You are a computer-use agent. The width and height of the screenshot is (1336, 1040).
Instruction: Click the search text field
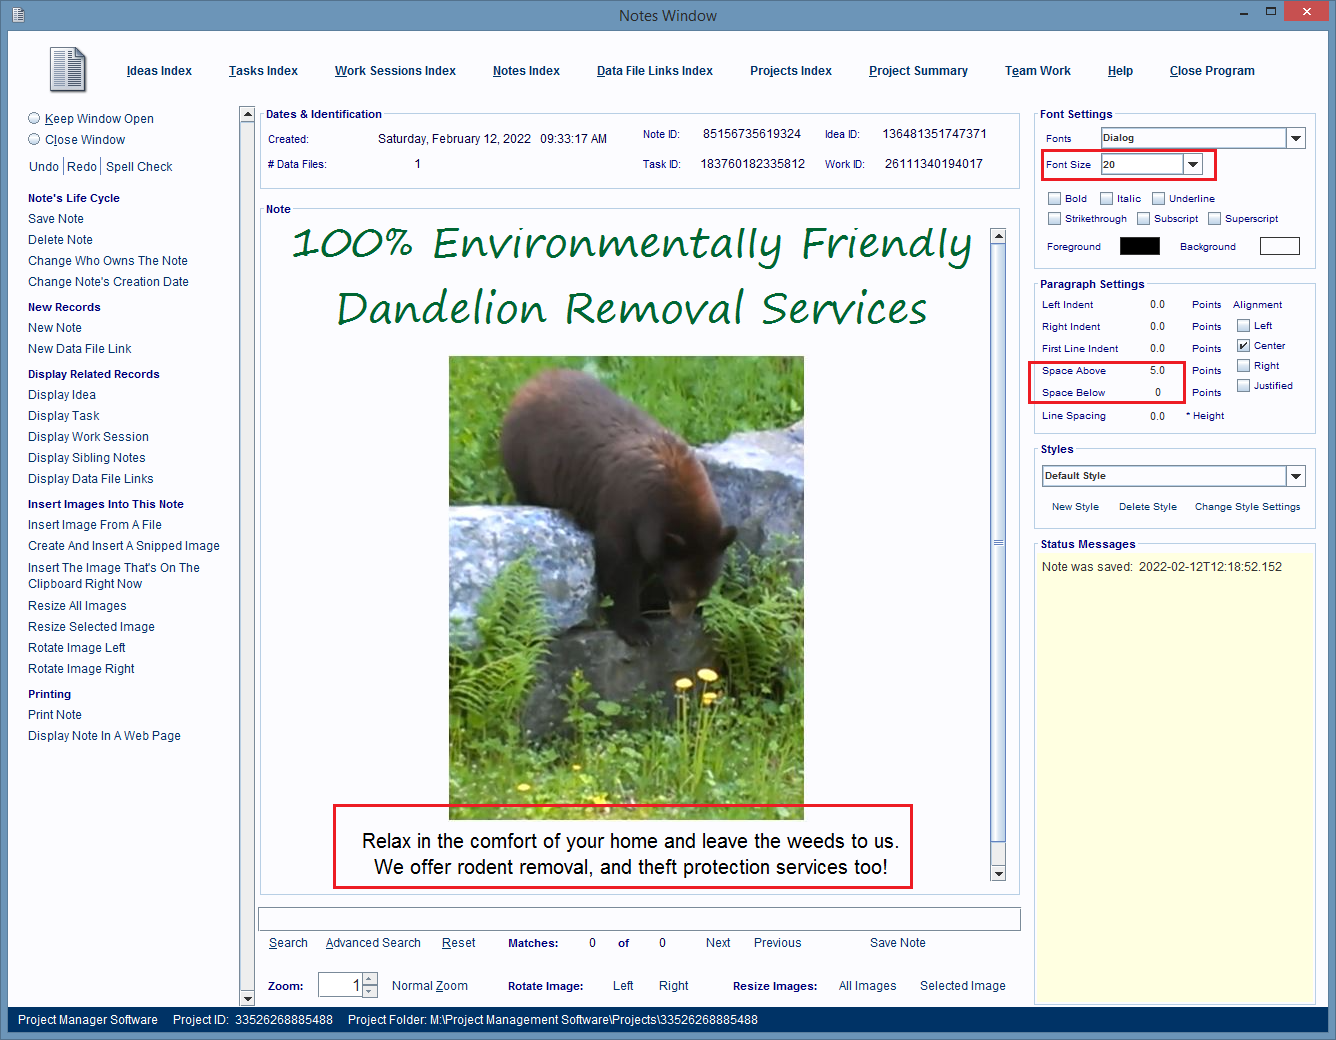[639, 919]
